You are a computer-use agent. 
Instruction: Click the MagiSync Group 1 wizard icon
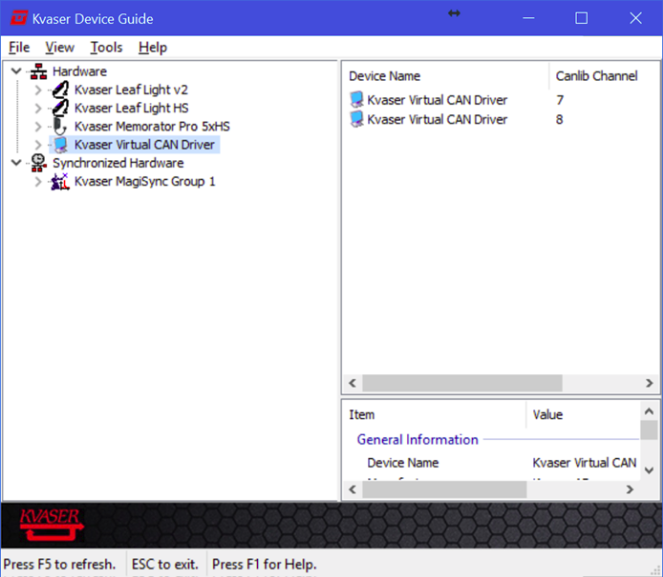tap(60, 181)
